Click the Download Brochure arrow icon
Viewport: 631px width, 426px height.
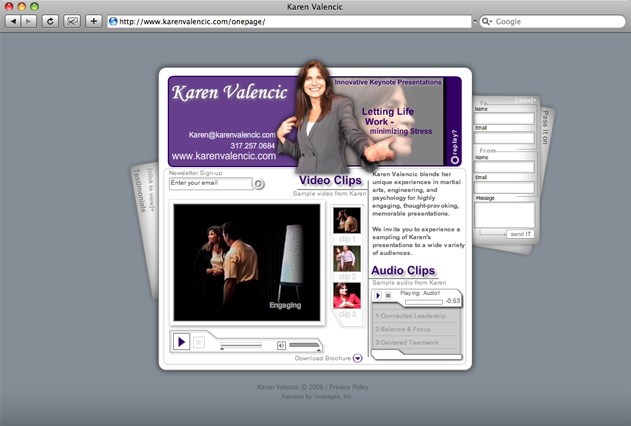[357, 358]
